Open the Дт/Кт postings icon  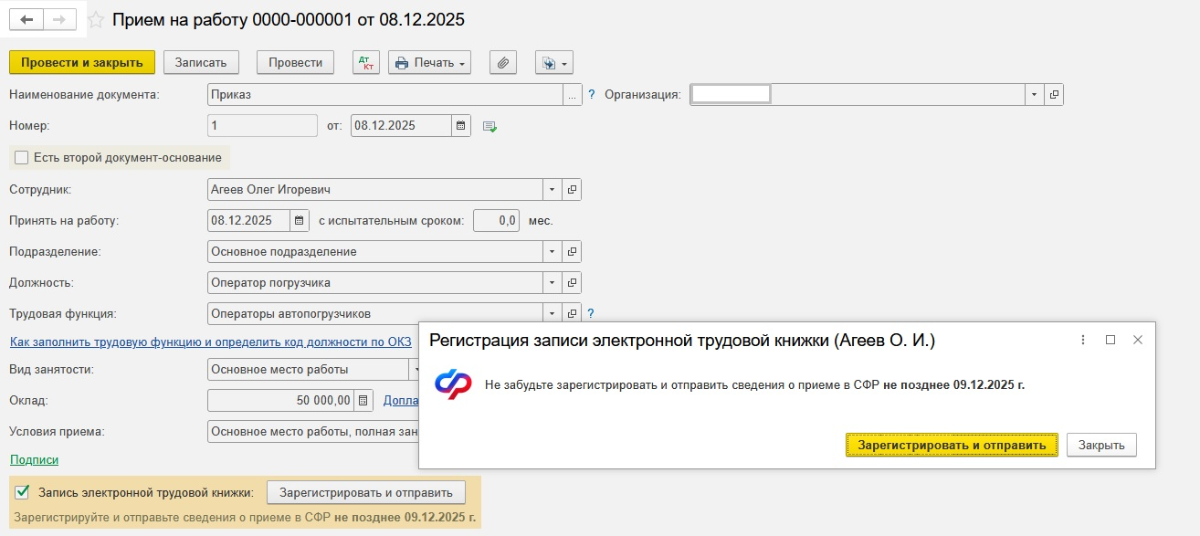point(366,63)
